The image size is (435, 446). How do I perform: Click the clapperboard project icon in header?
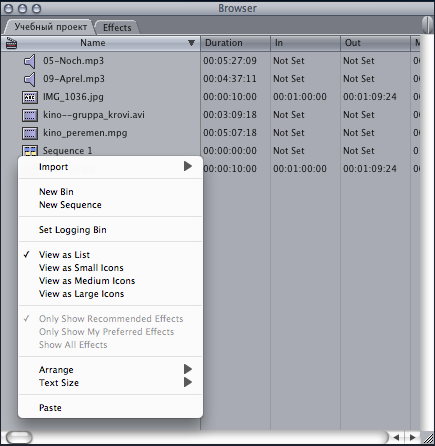(11, 43)
